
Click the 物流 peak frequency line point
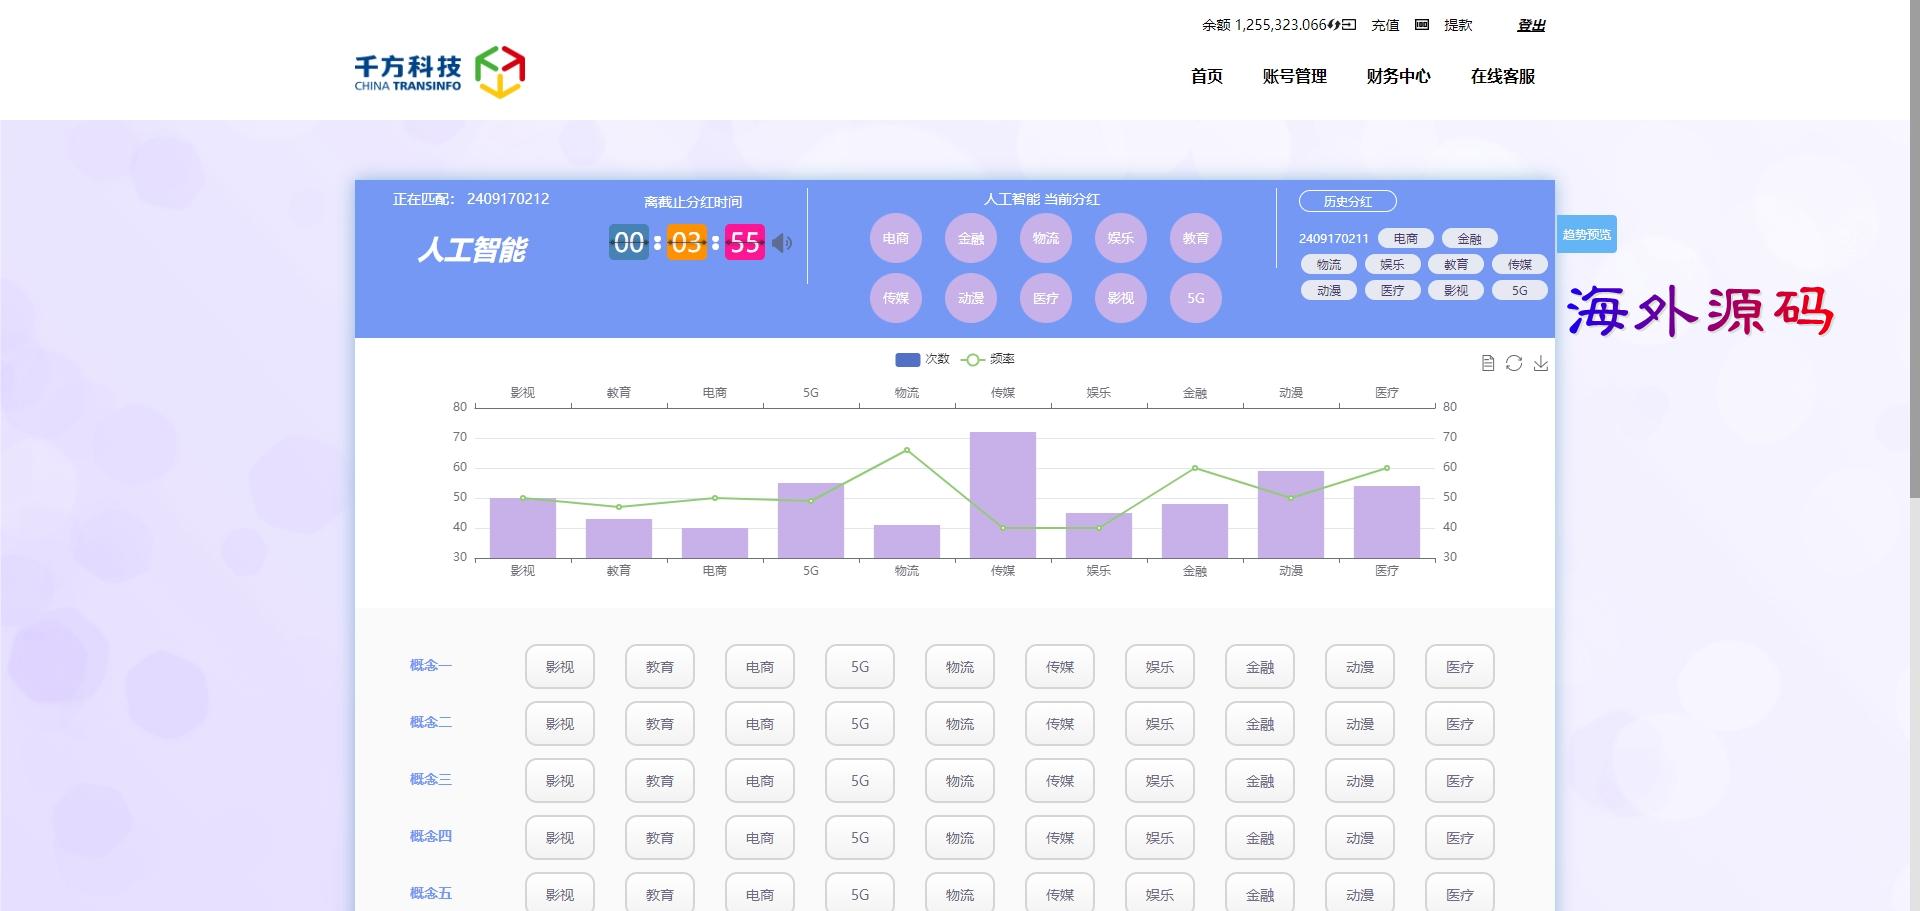(907, 450)
